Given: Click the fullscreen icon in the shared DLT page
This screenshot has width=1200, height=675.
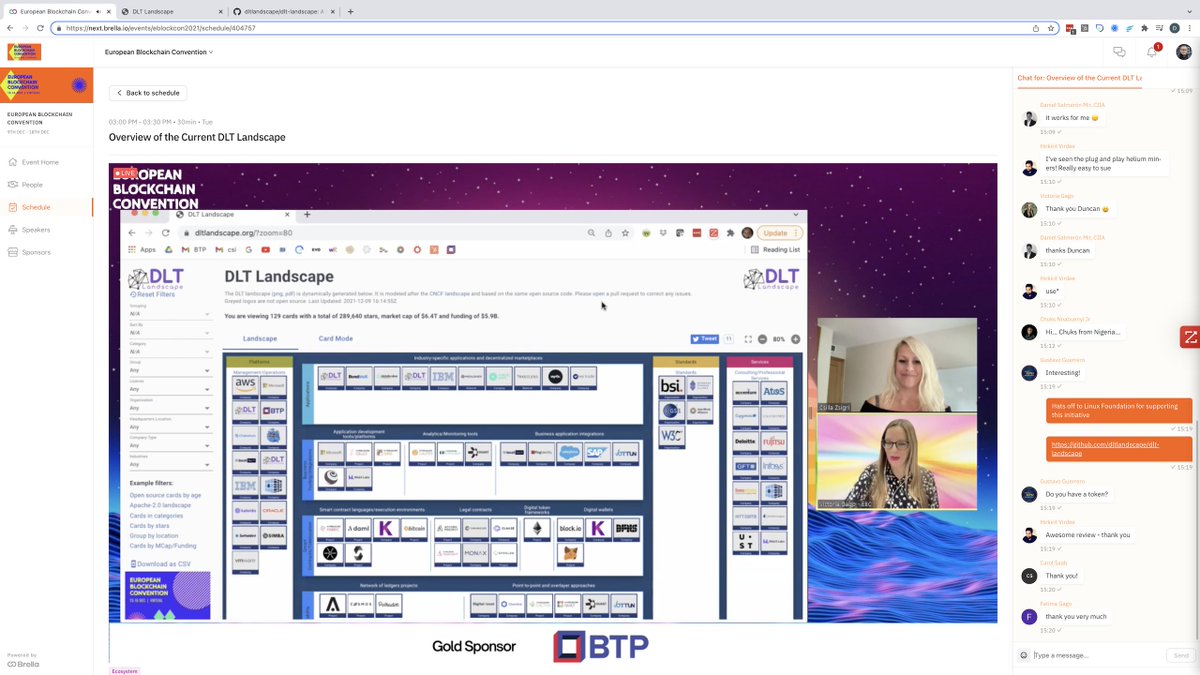Looking at the screenshot, I should (747, 338).
